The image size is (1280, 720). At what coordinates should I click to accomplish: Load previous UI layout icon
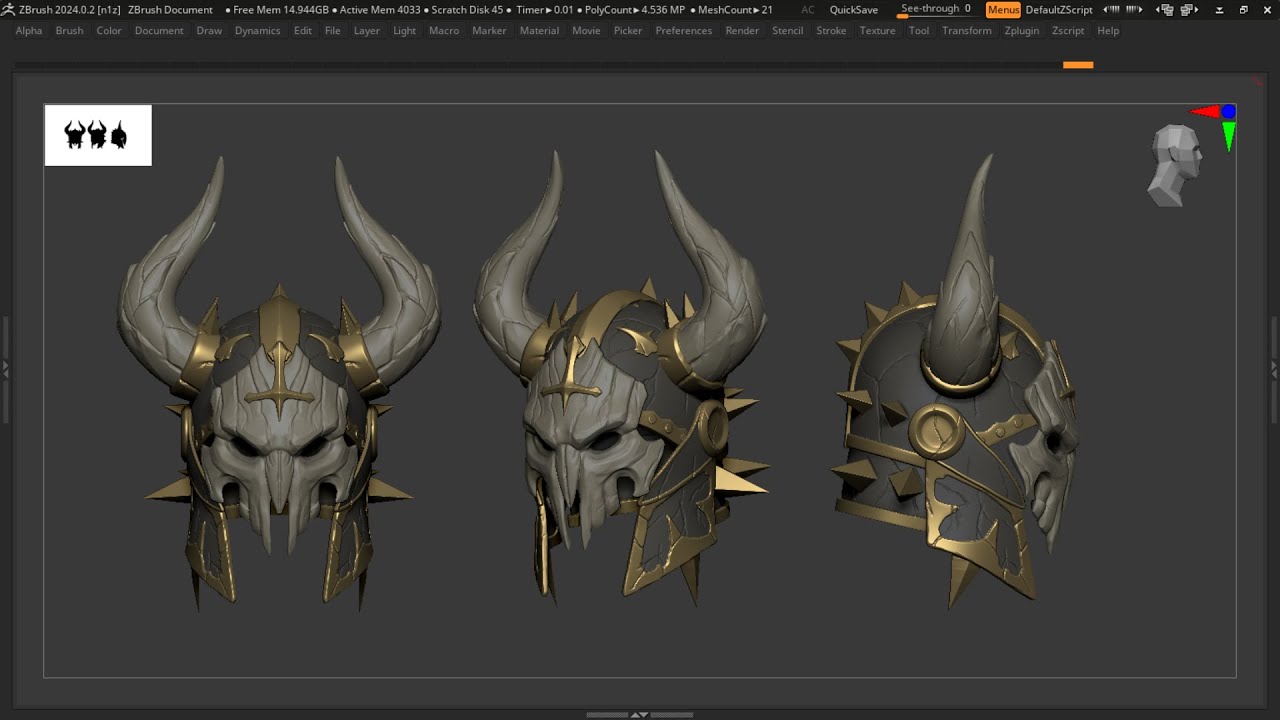[1164, 10]
